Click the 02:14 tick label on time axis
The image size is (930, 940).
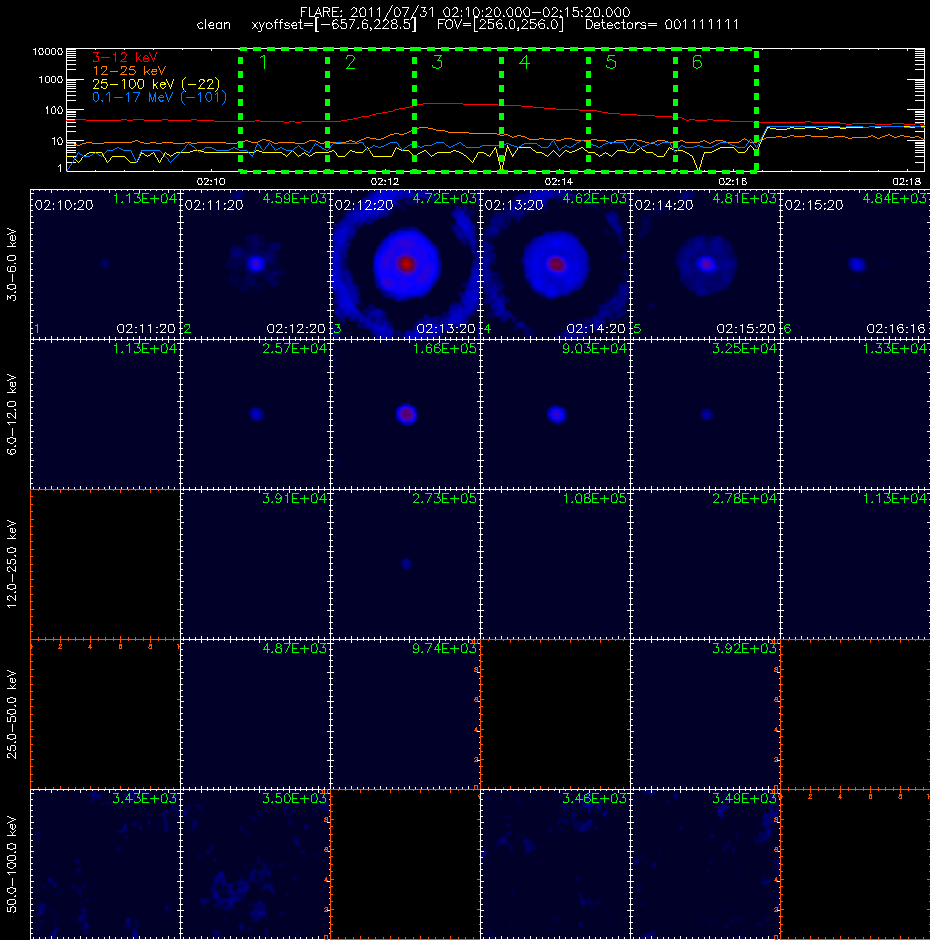point(559,181)
